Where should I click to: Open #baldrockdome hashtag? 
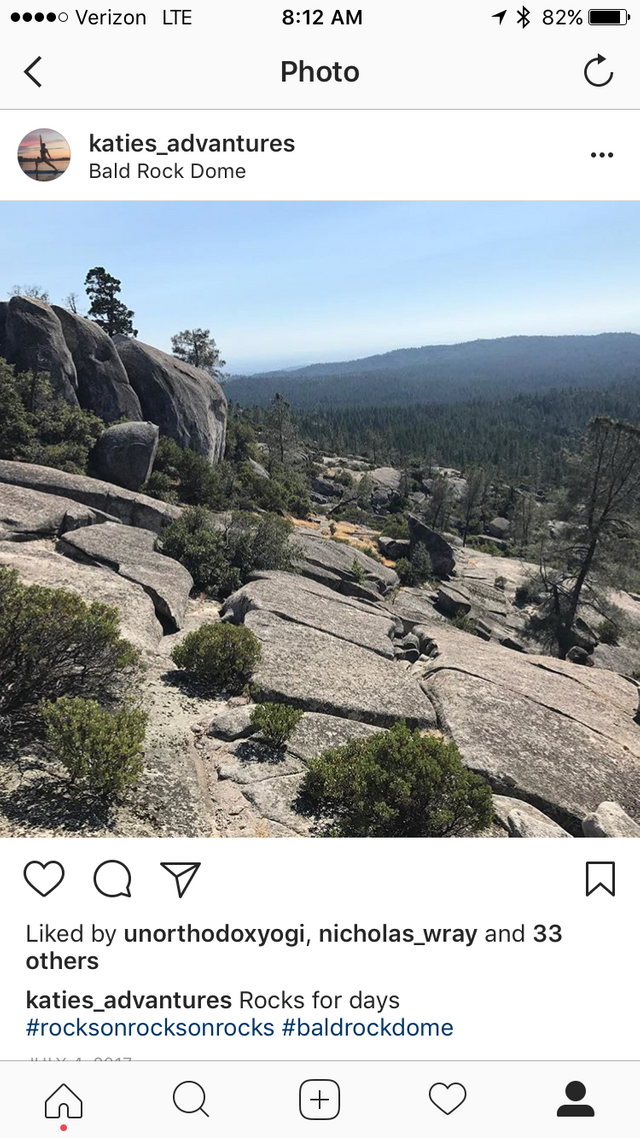coord(367,1028)
